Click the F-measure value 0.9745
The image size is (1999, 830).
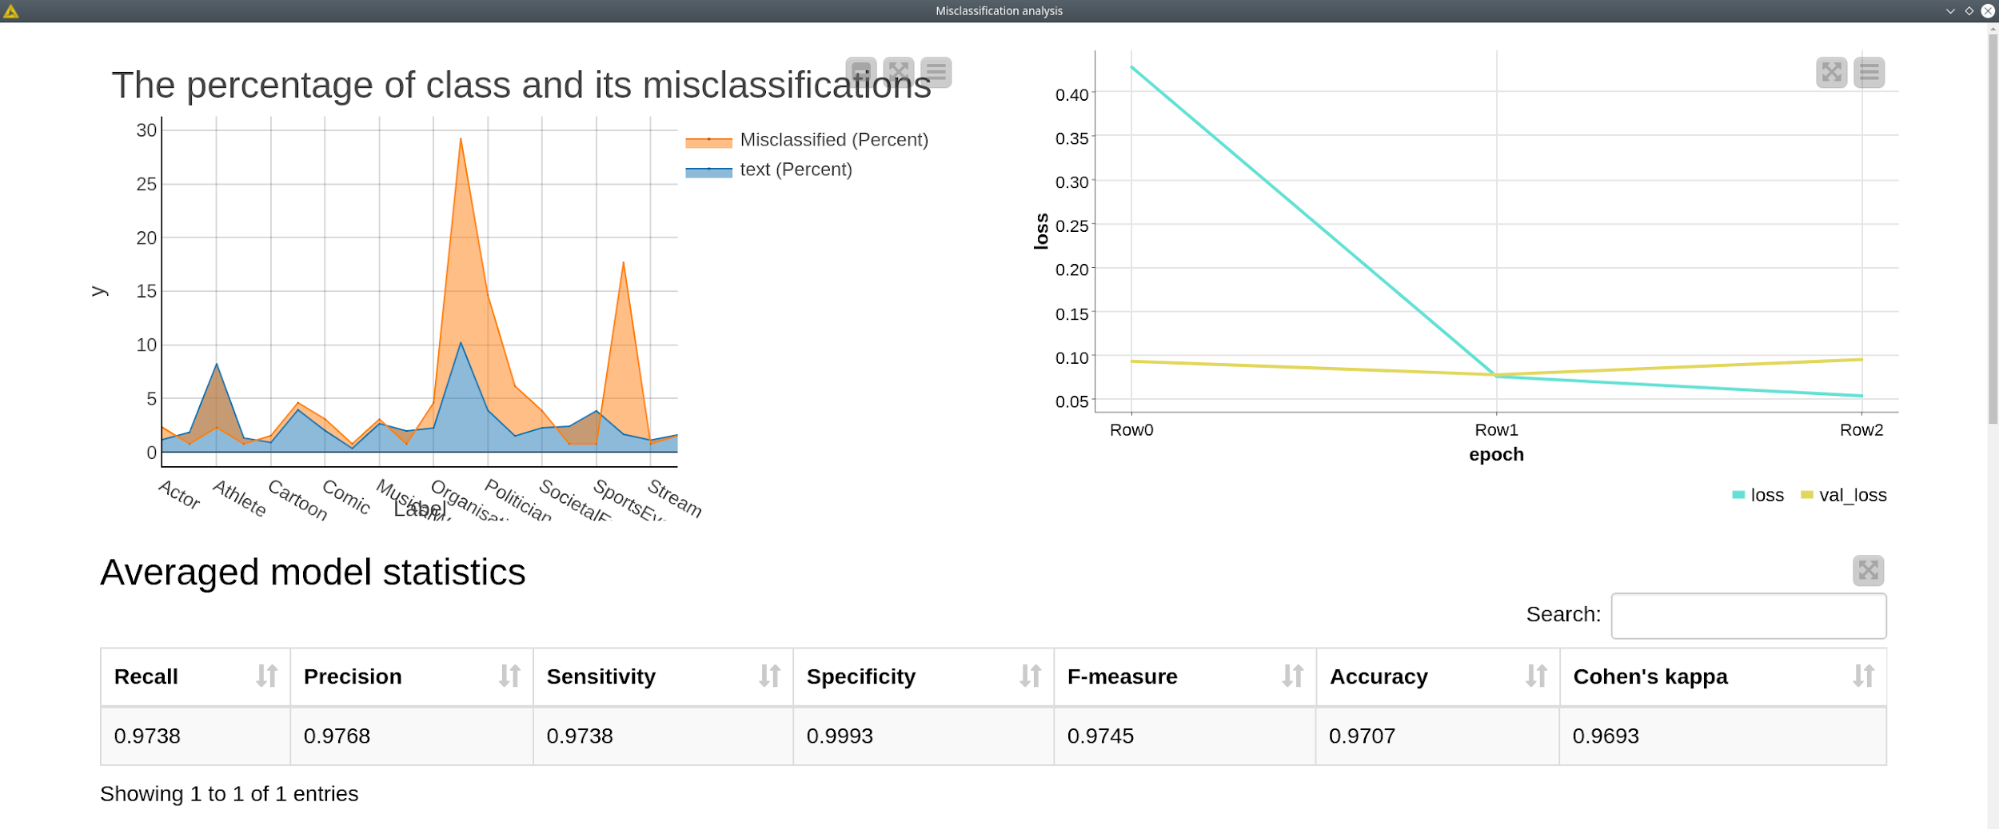point(1100,736)
